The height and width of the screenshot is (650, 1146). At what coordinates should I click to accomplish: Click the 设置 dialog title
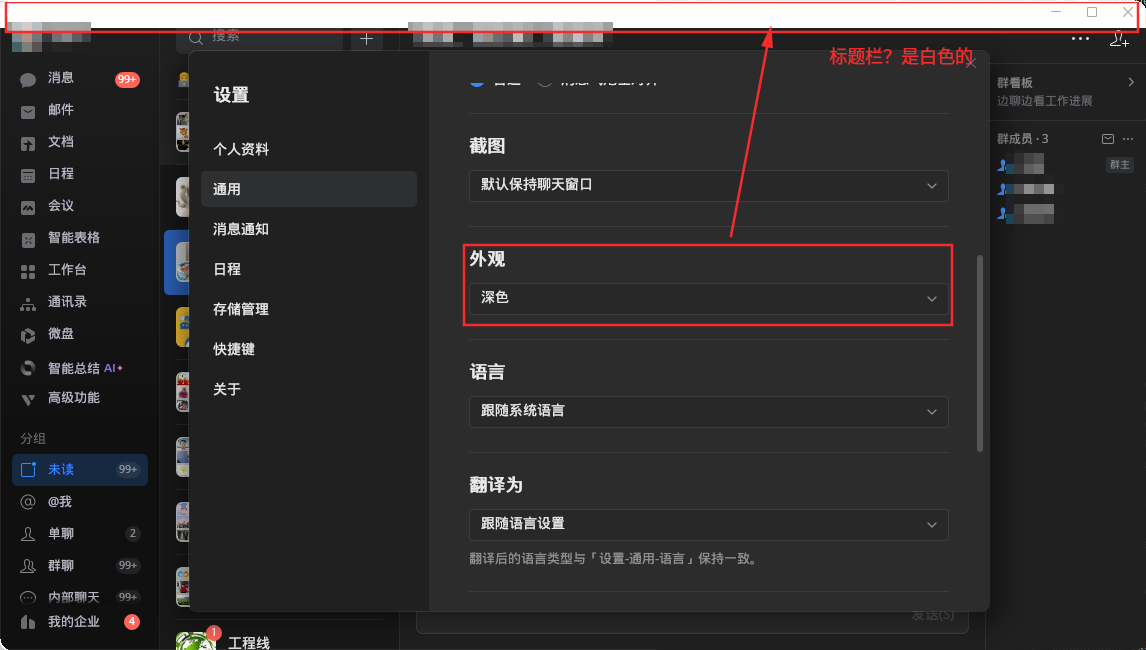click(231, 95)
